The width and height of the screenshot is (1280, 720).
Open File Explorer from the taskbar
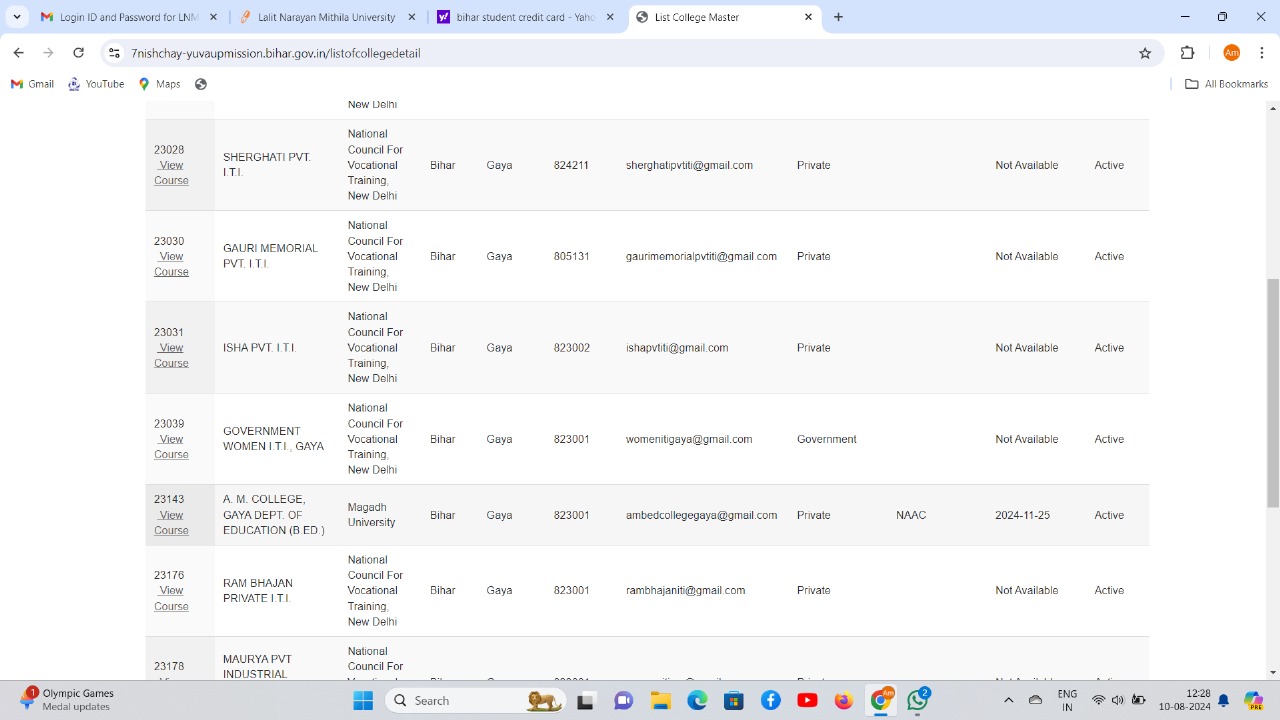point(660,701)
